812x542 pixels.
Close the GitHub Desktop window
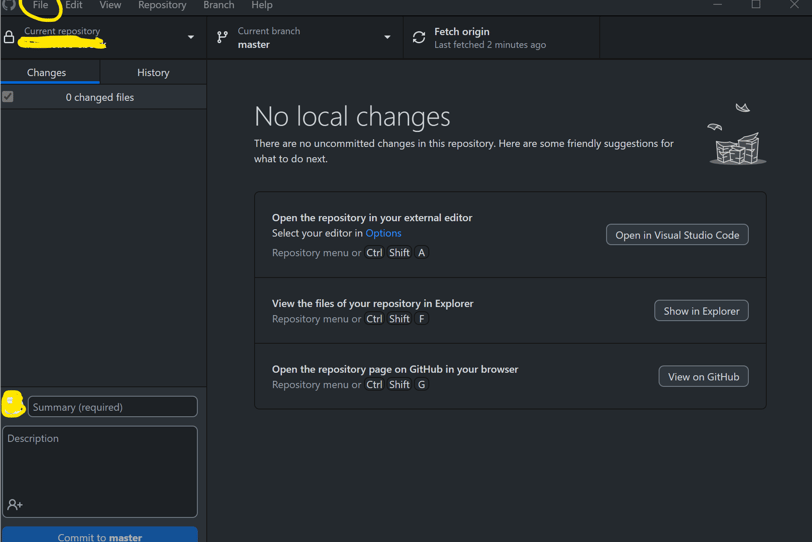794,5
